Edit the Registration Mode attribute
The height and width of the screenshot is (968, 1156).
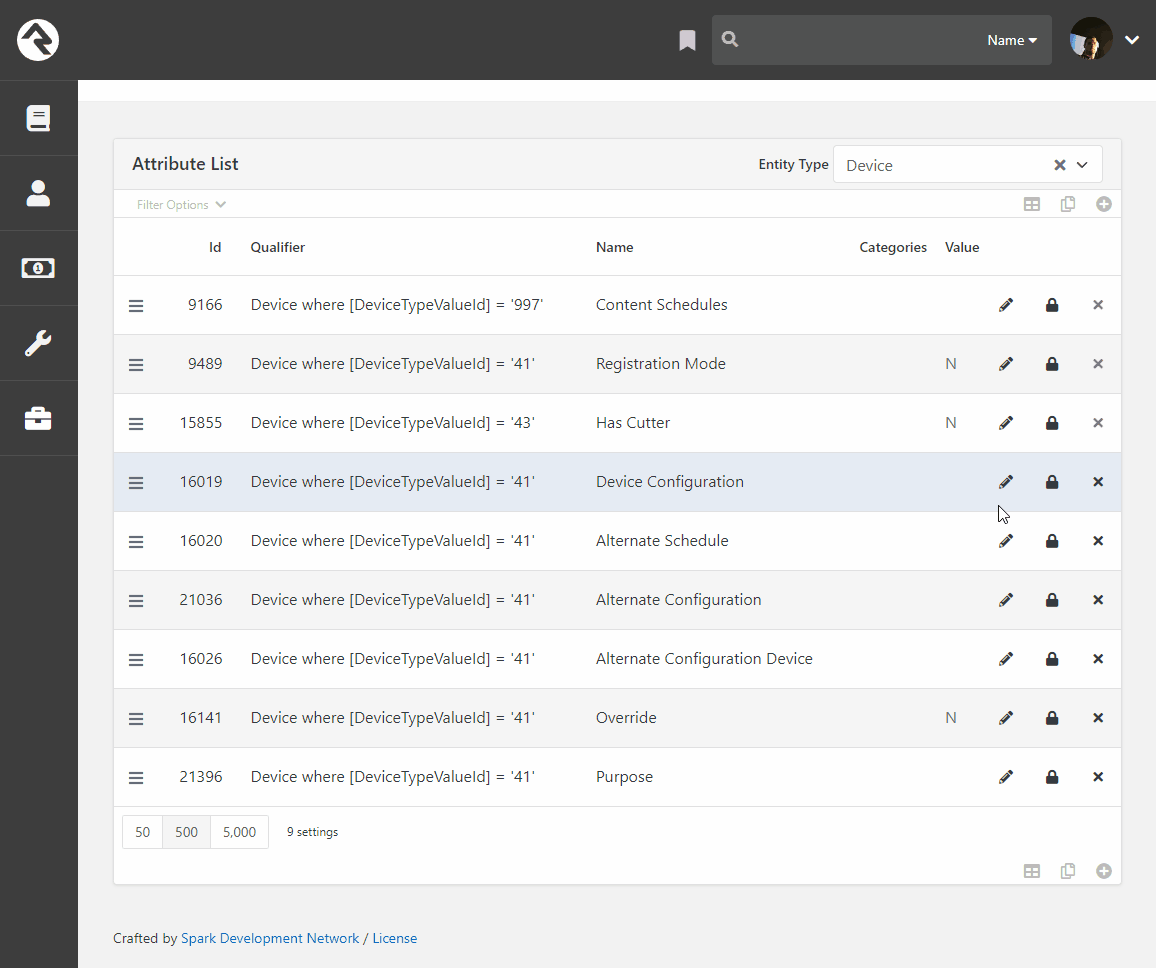[x=1006, y=363]
